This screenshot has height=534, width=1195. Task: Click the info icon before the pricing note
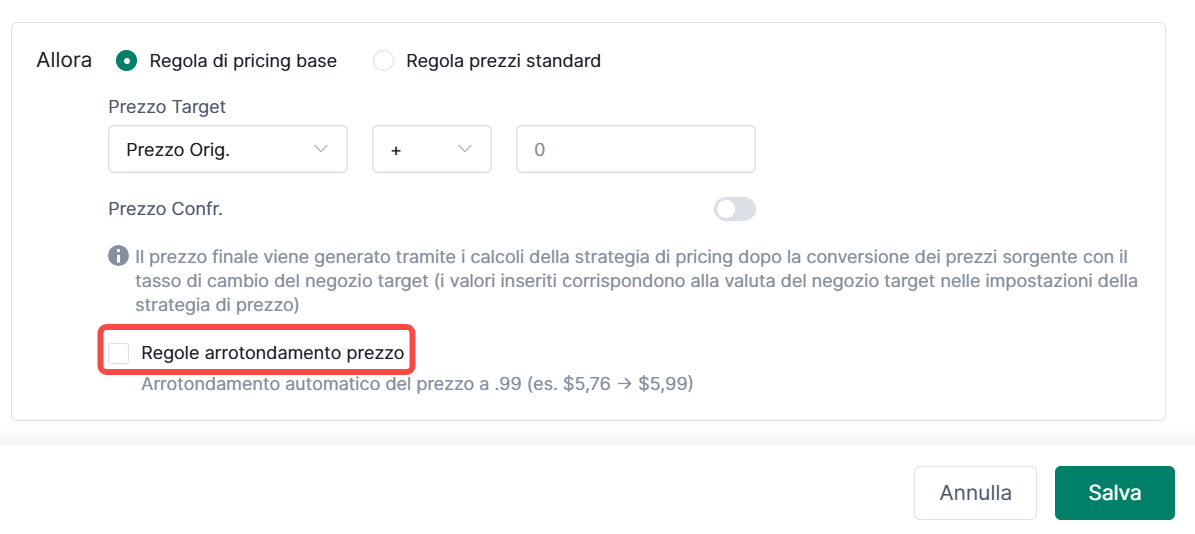[118, 255]
